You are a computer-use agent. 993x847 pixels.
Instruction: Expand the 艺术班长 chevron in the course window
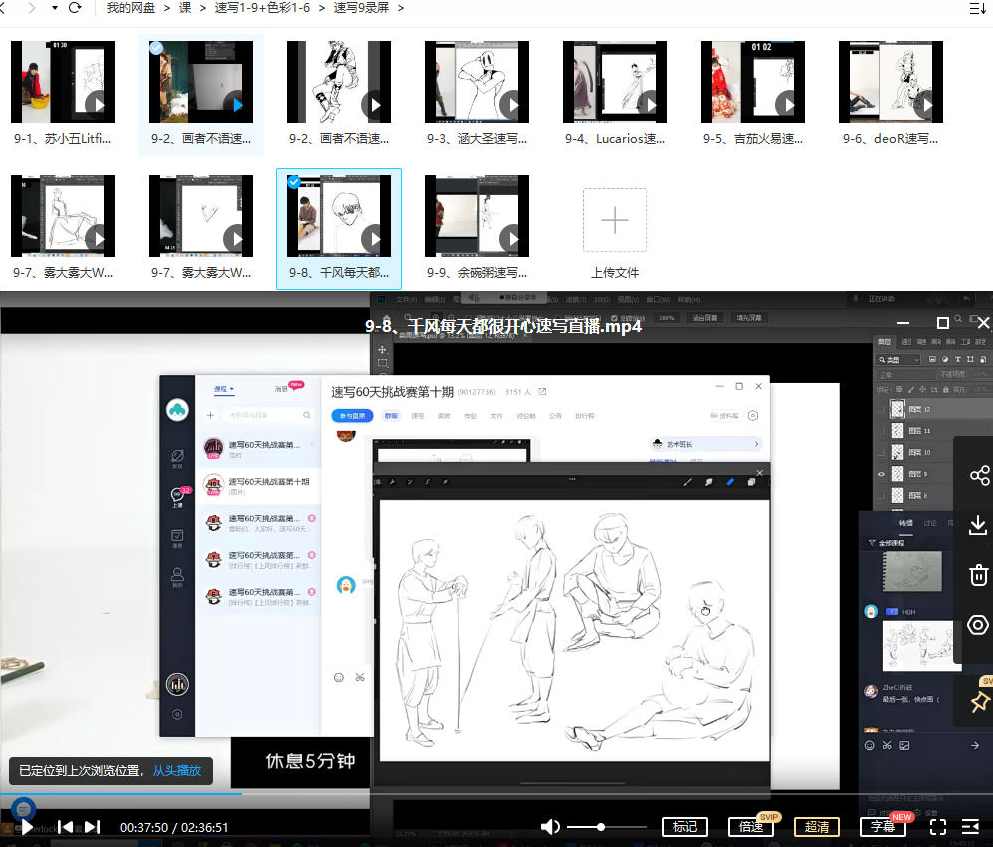point(755,443)
